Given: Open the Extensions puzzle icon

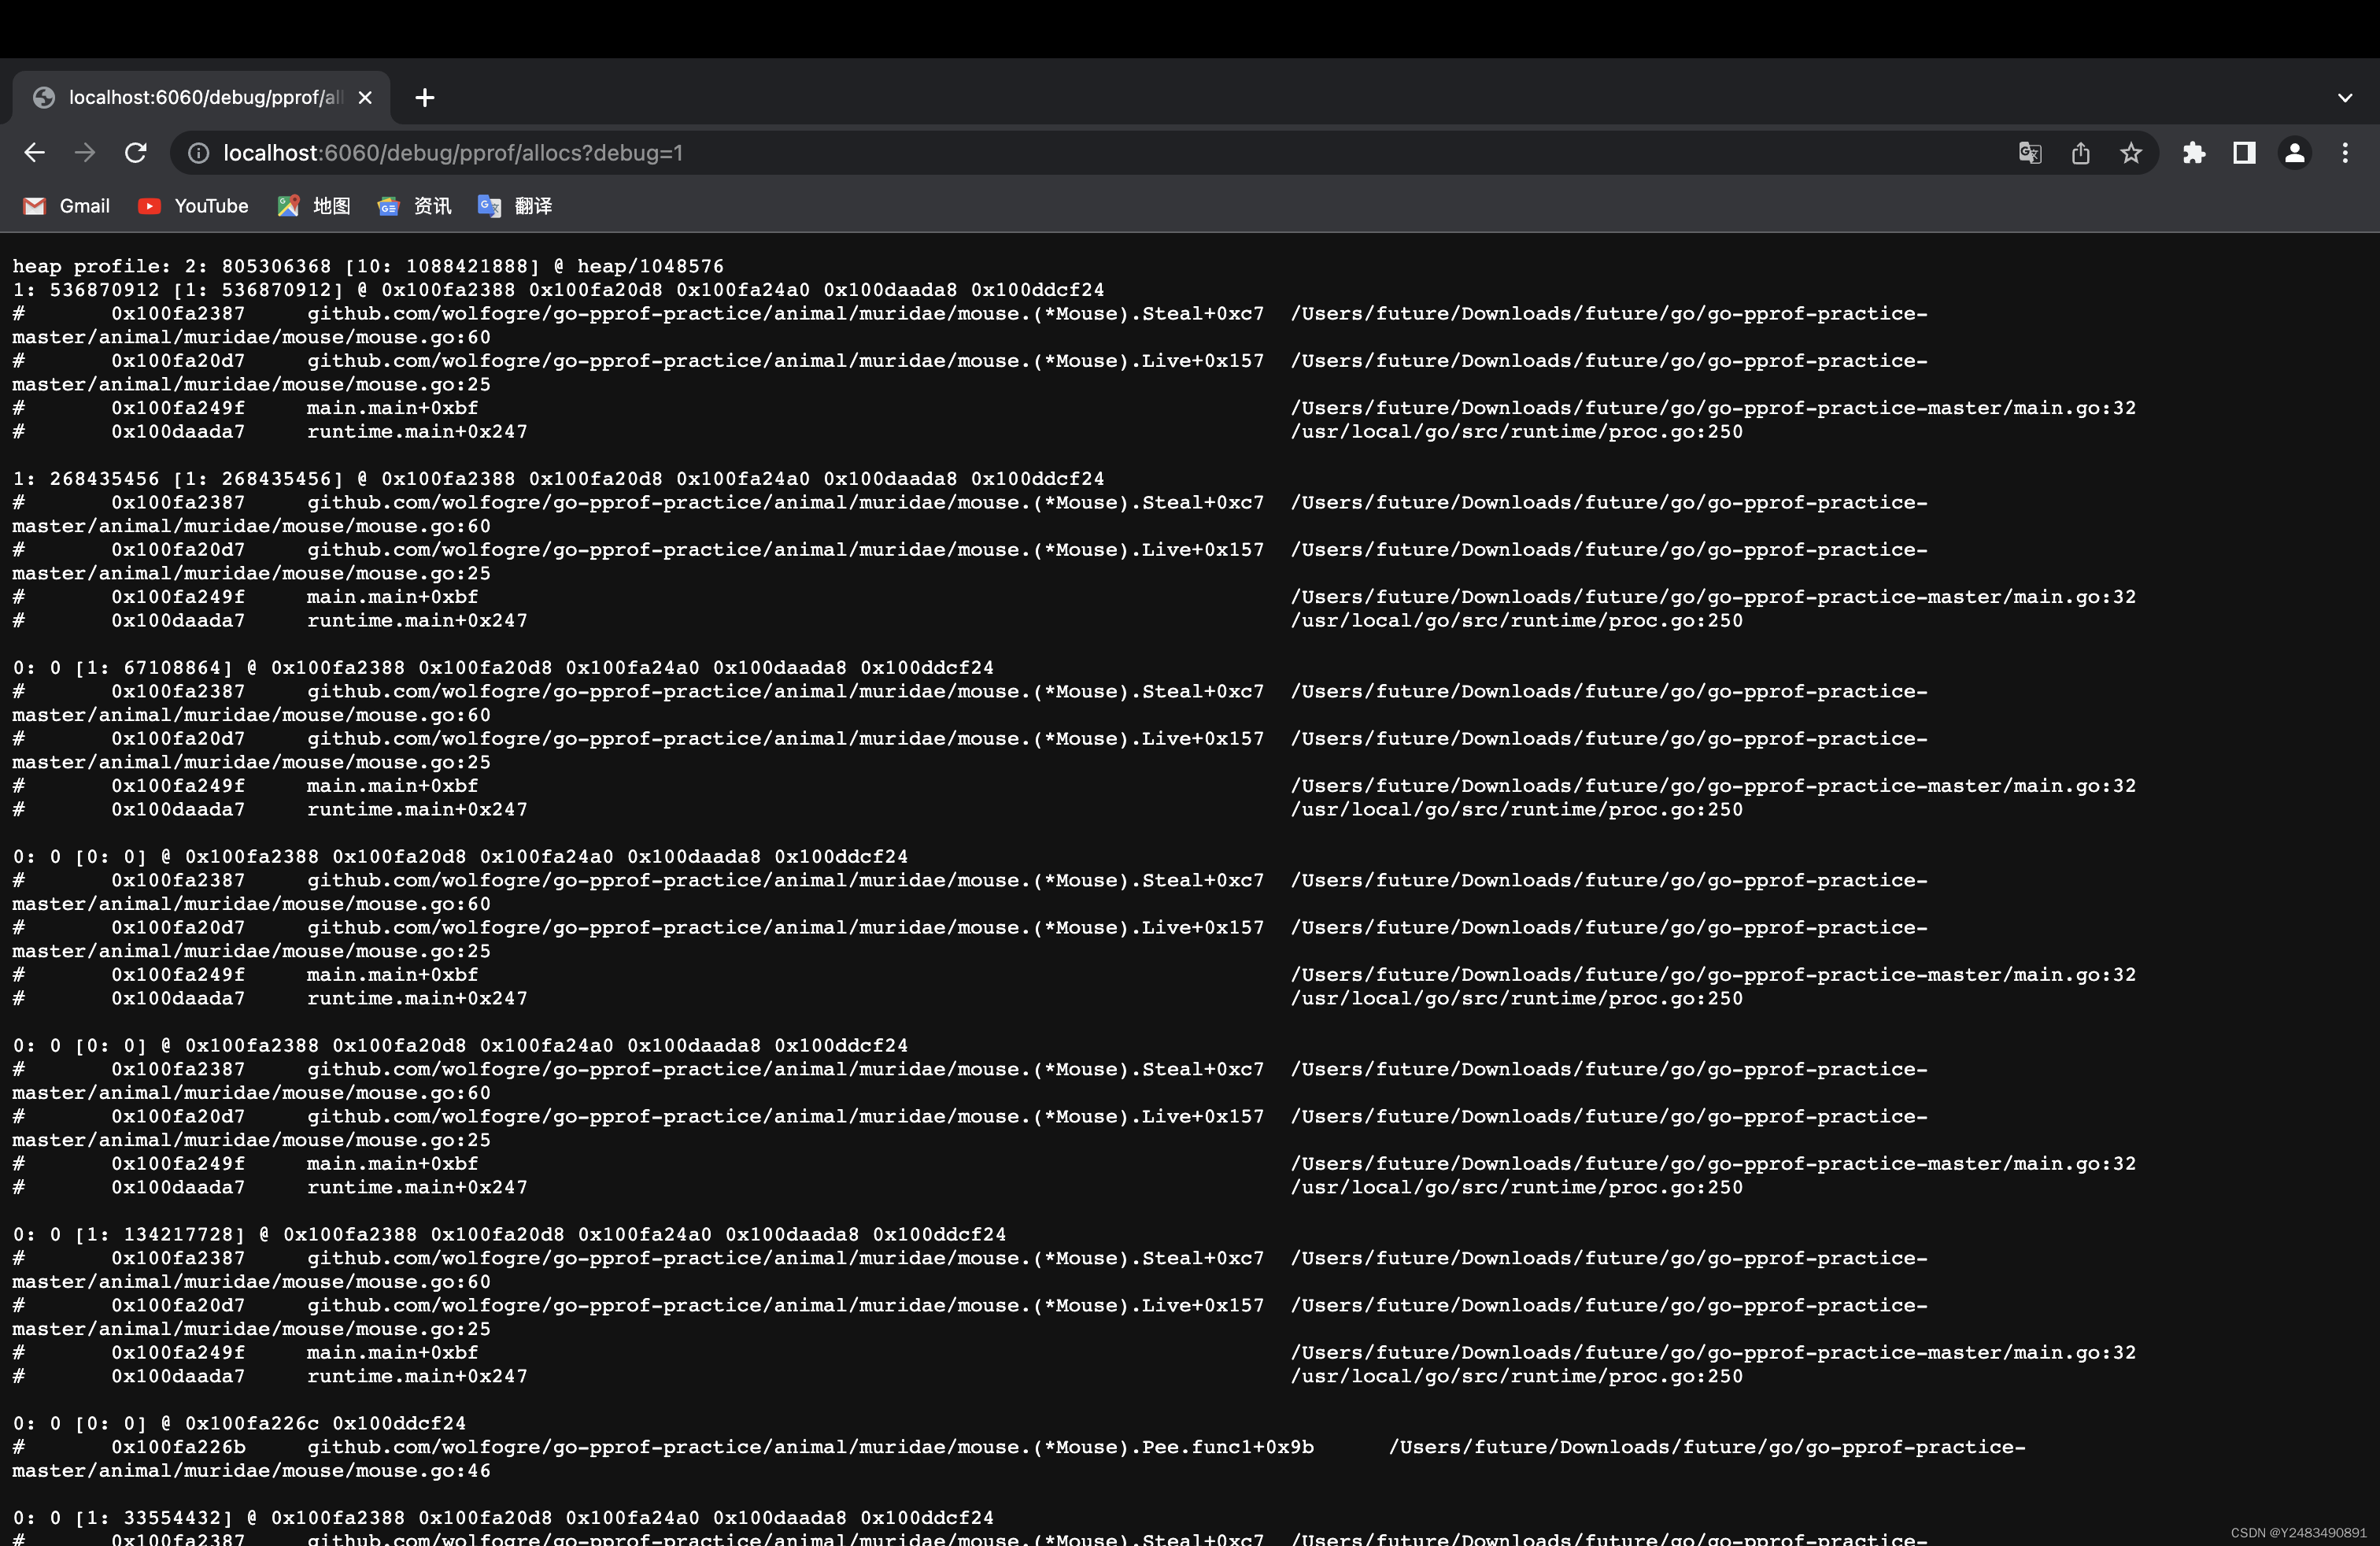Looking at the screenshot, I should point(2193,153).
